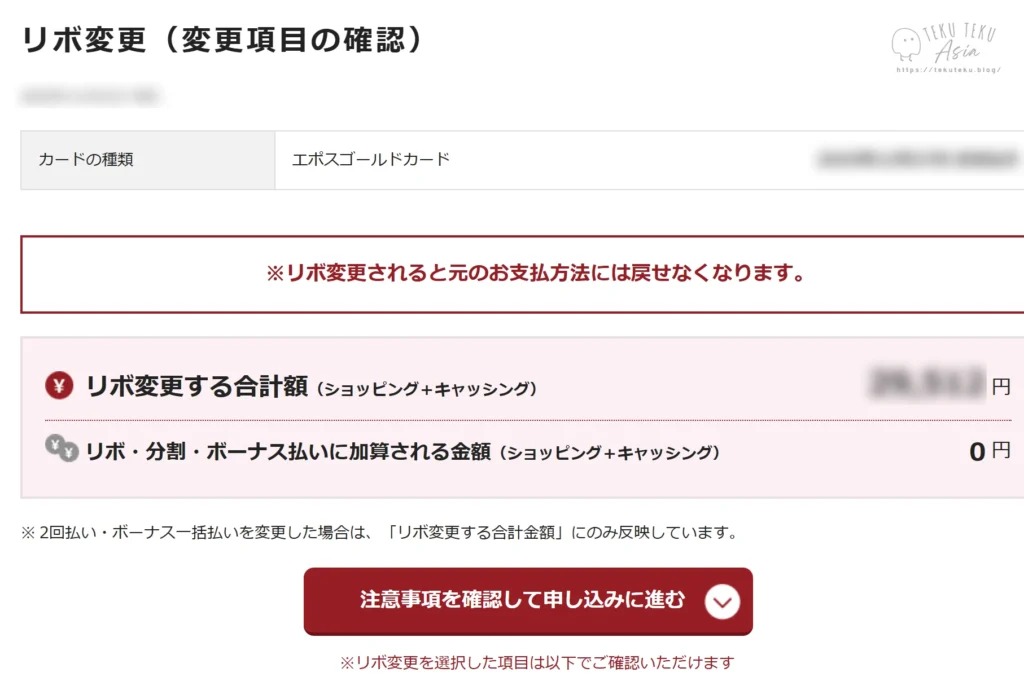Click the リボ変更する合計額 label
This screenshot has height=690, width=1024.
196,386
